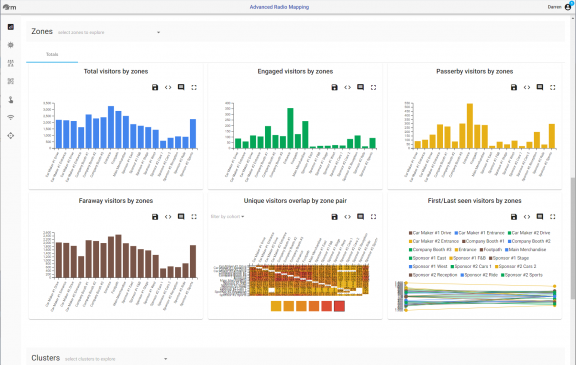Save the Faraway visitors by zones chart
The image size is (576, 365).
(155, 217)
